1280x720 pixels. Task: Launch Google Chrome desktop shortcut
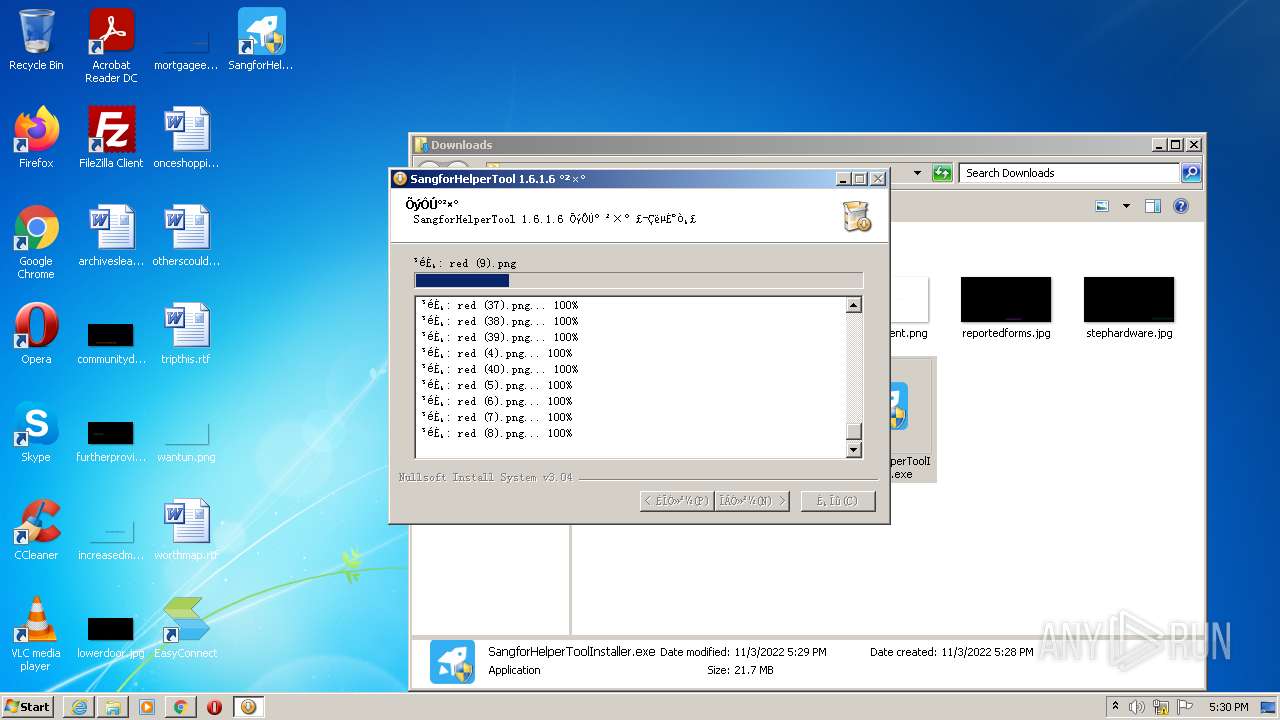[x=36, y=242]
